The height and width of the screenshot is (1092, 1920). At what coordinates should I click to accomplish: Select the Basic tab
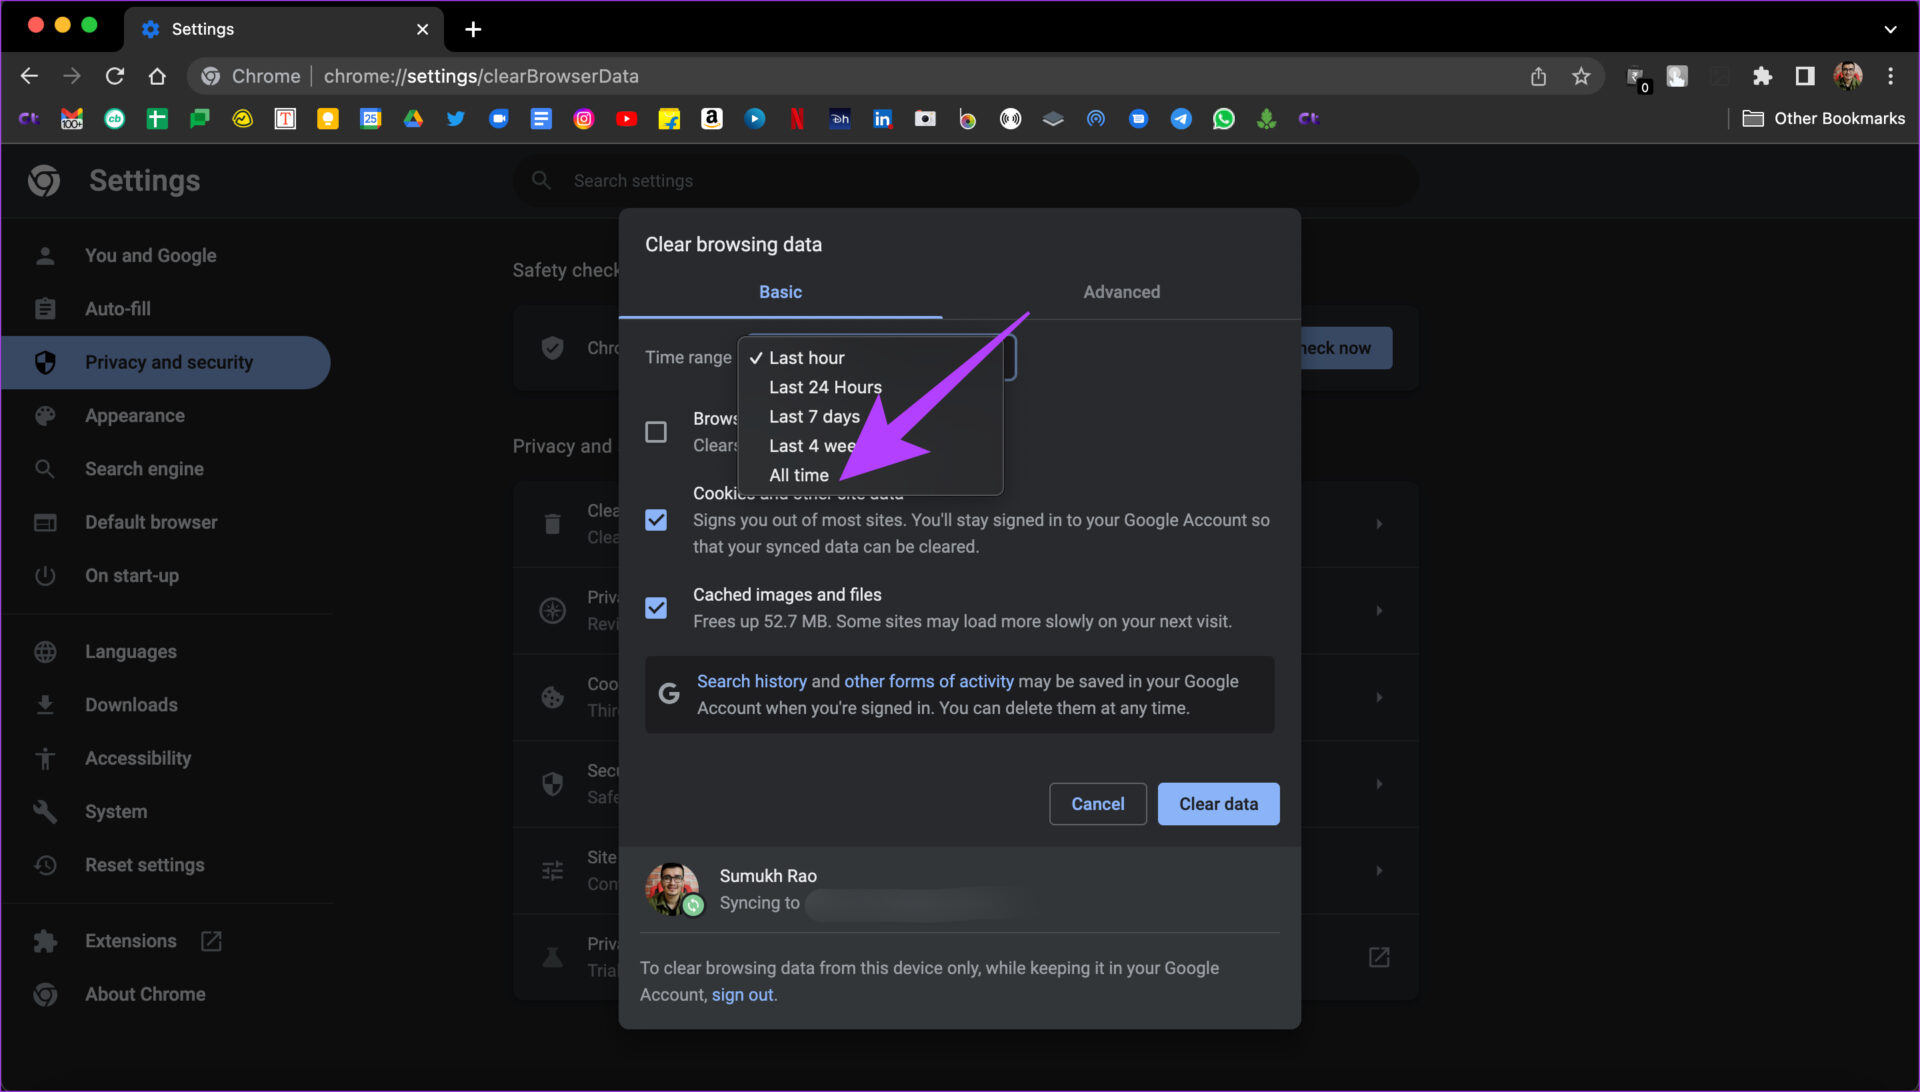[x=780, y=292]
